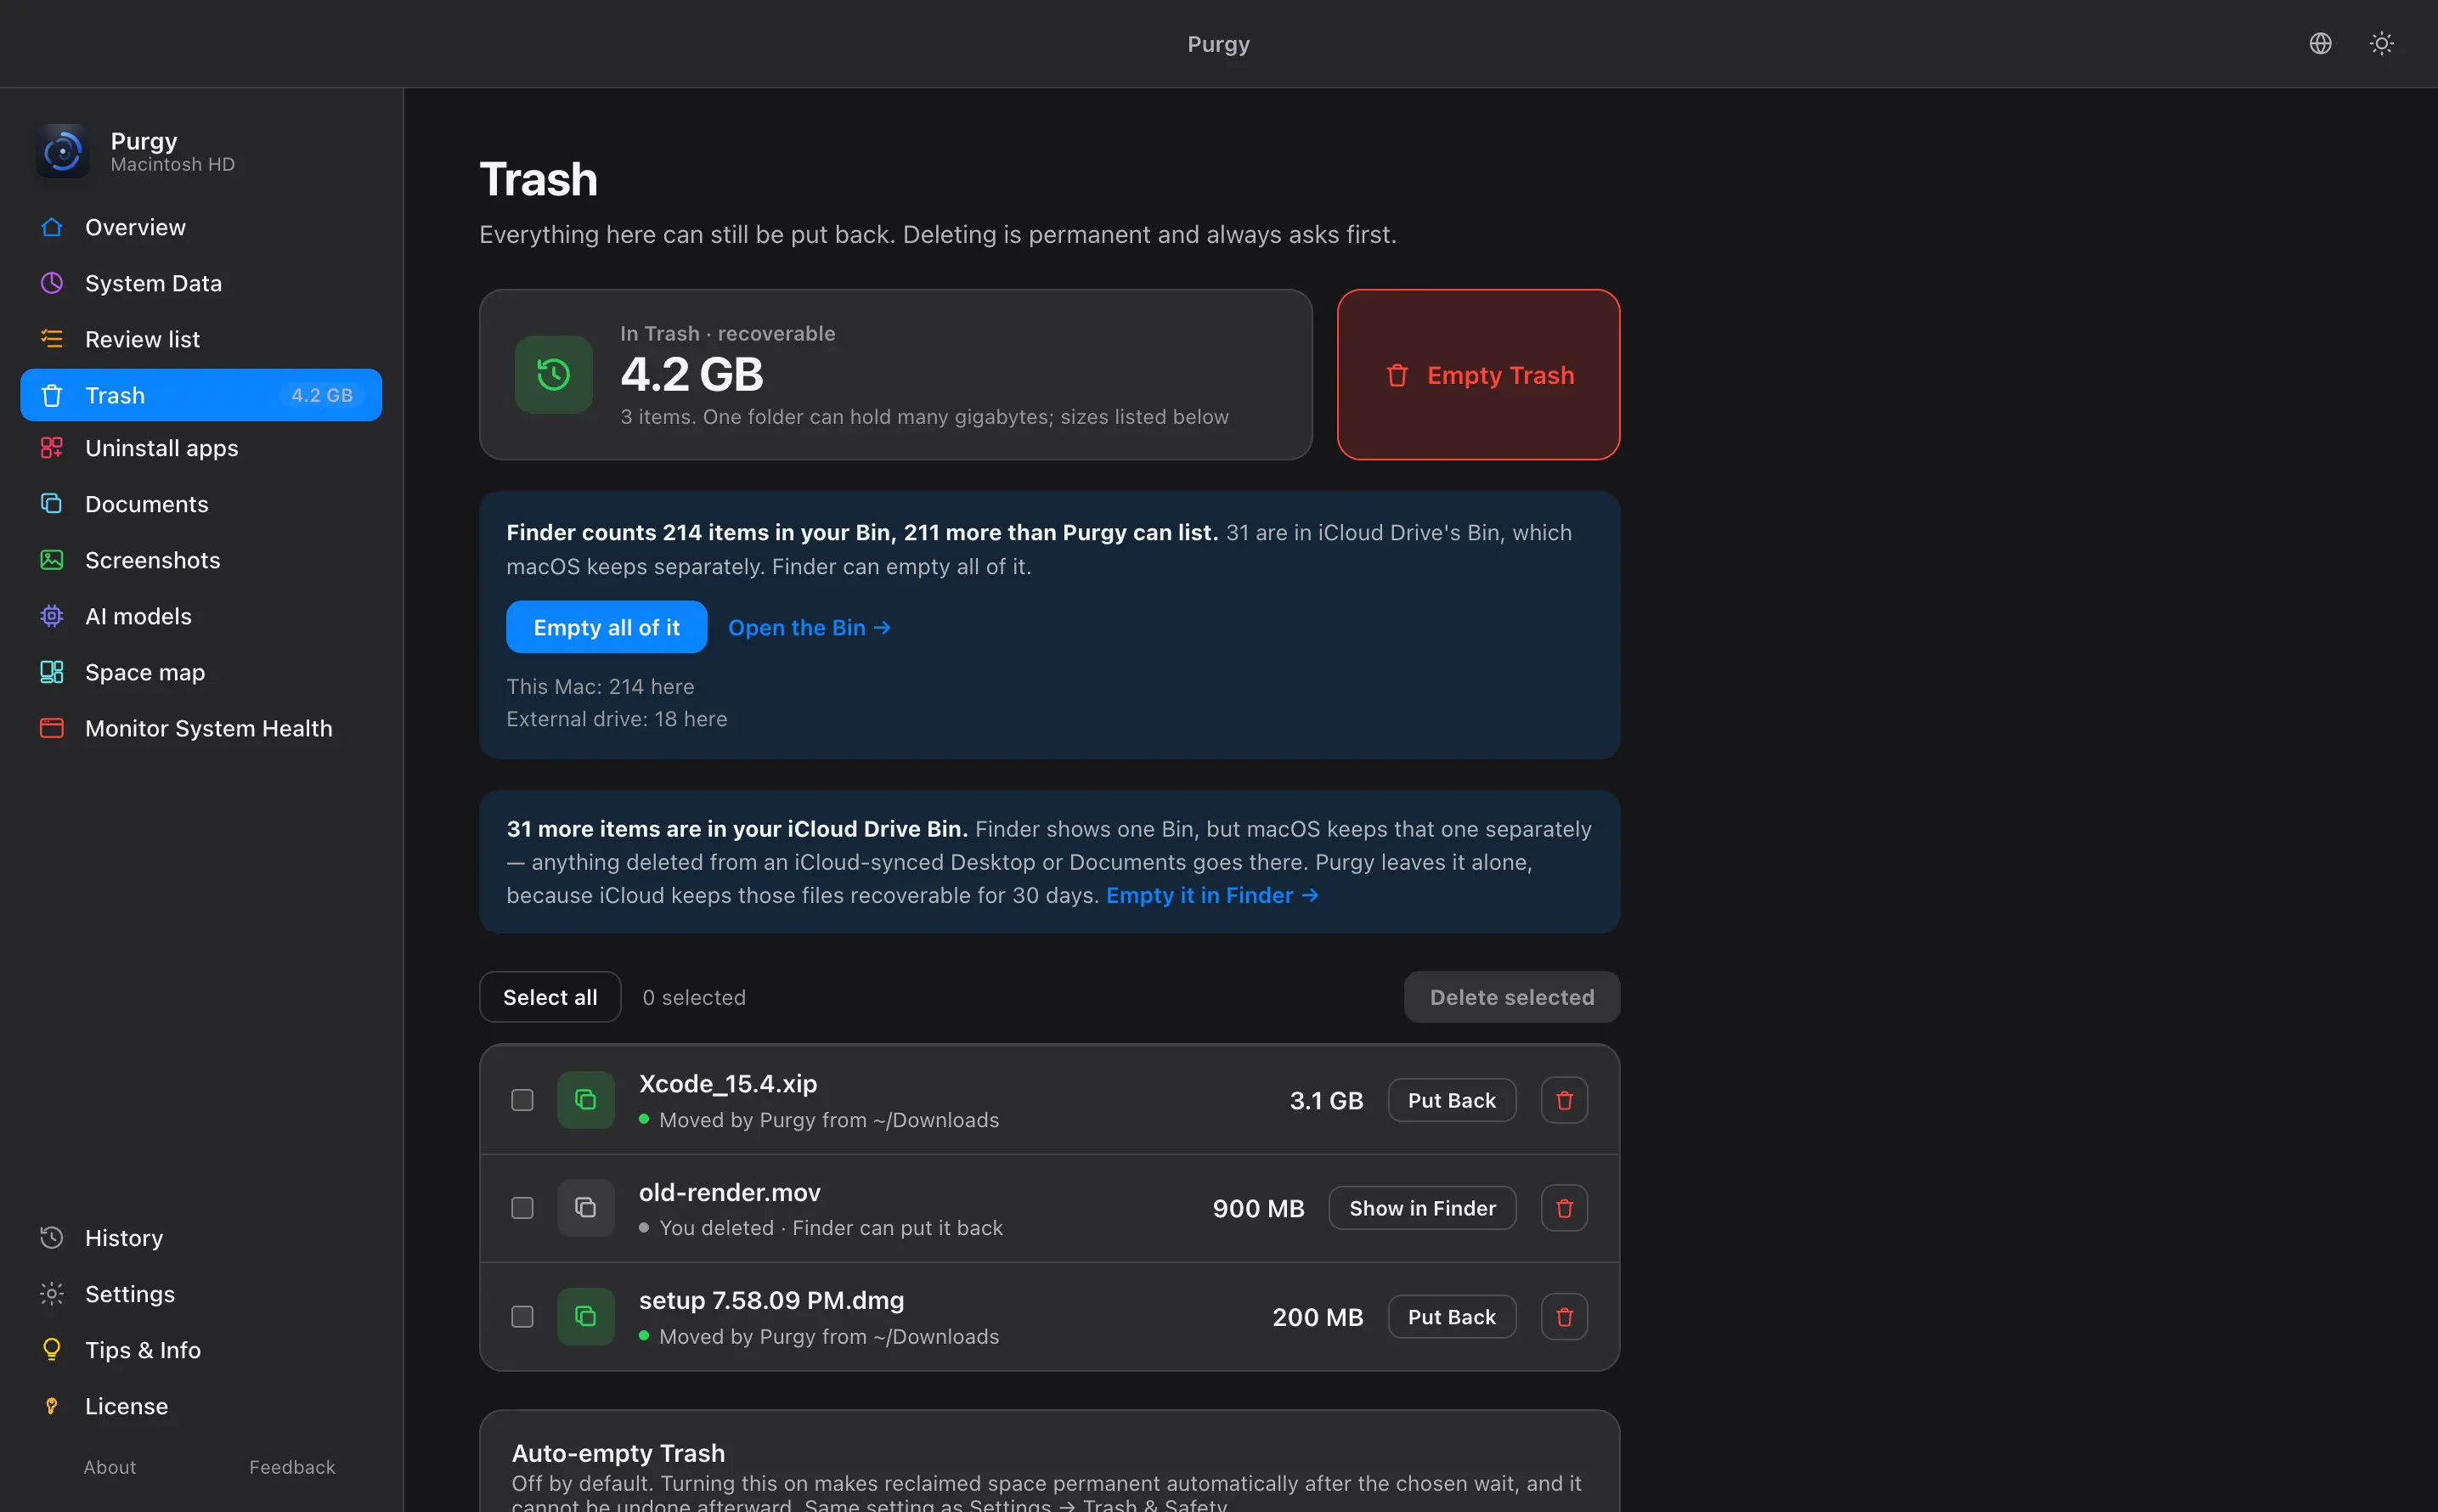
Task: Open the Feedback link
Action: tap(292, 1467)
